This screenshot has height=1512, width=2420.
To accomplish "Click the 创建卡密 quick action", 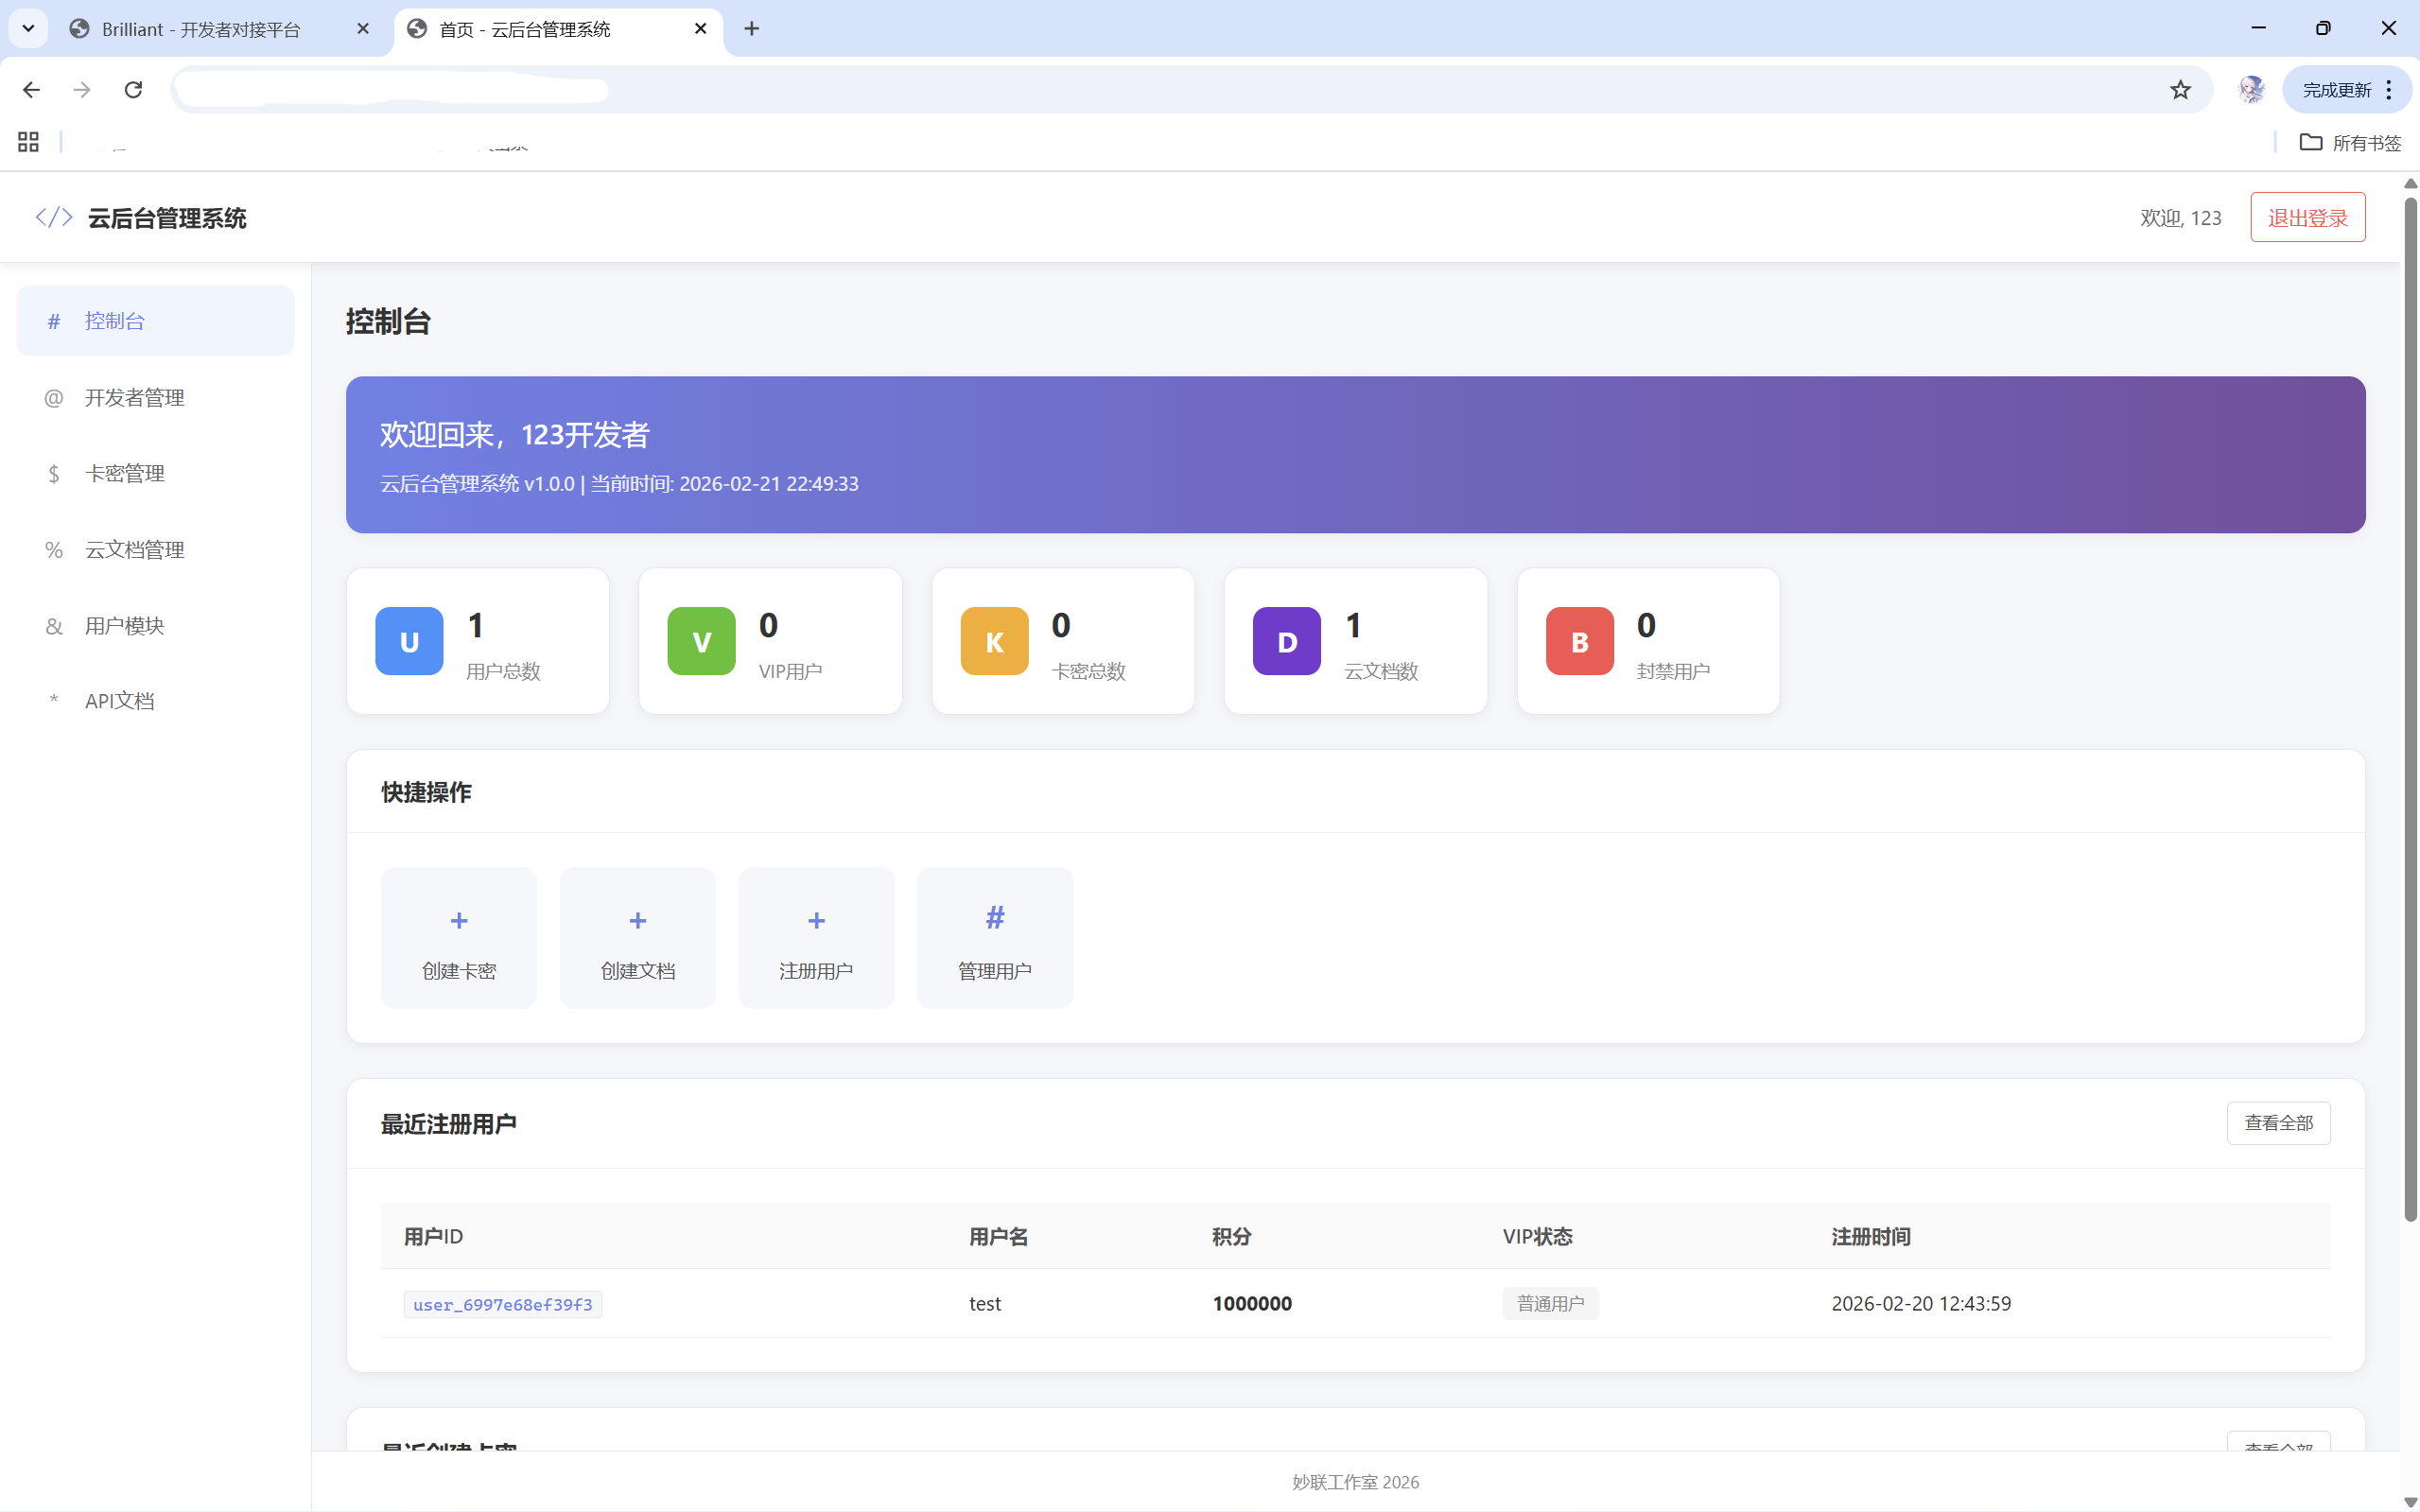I will tap(458, 937).
